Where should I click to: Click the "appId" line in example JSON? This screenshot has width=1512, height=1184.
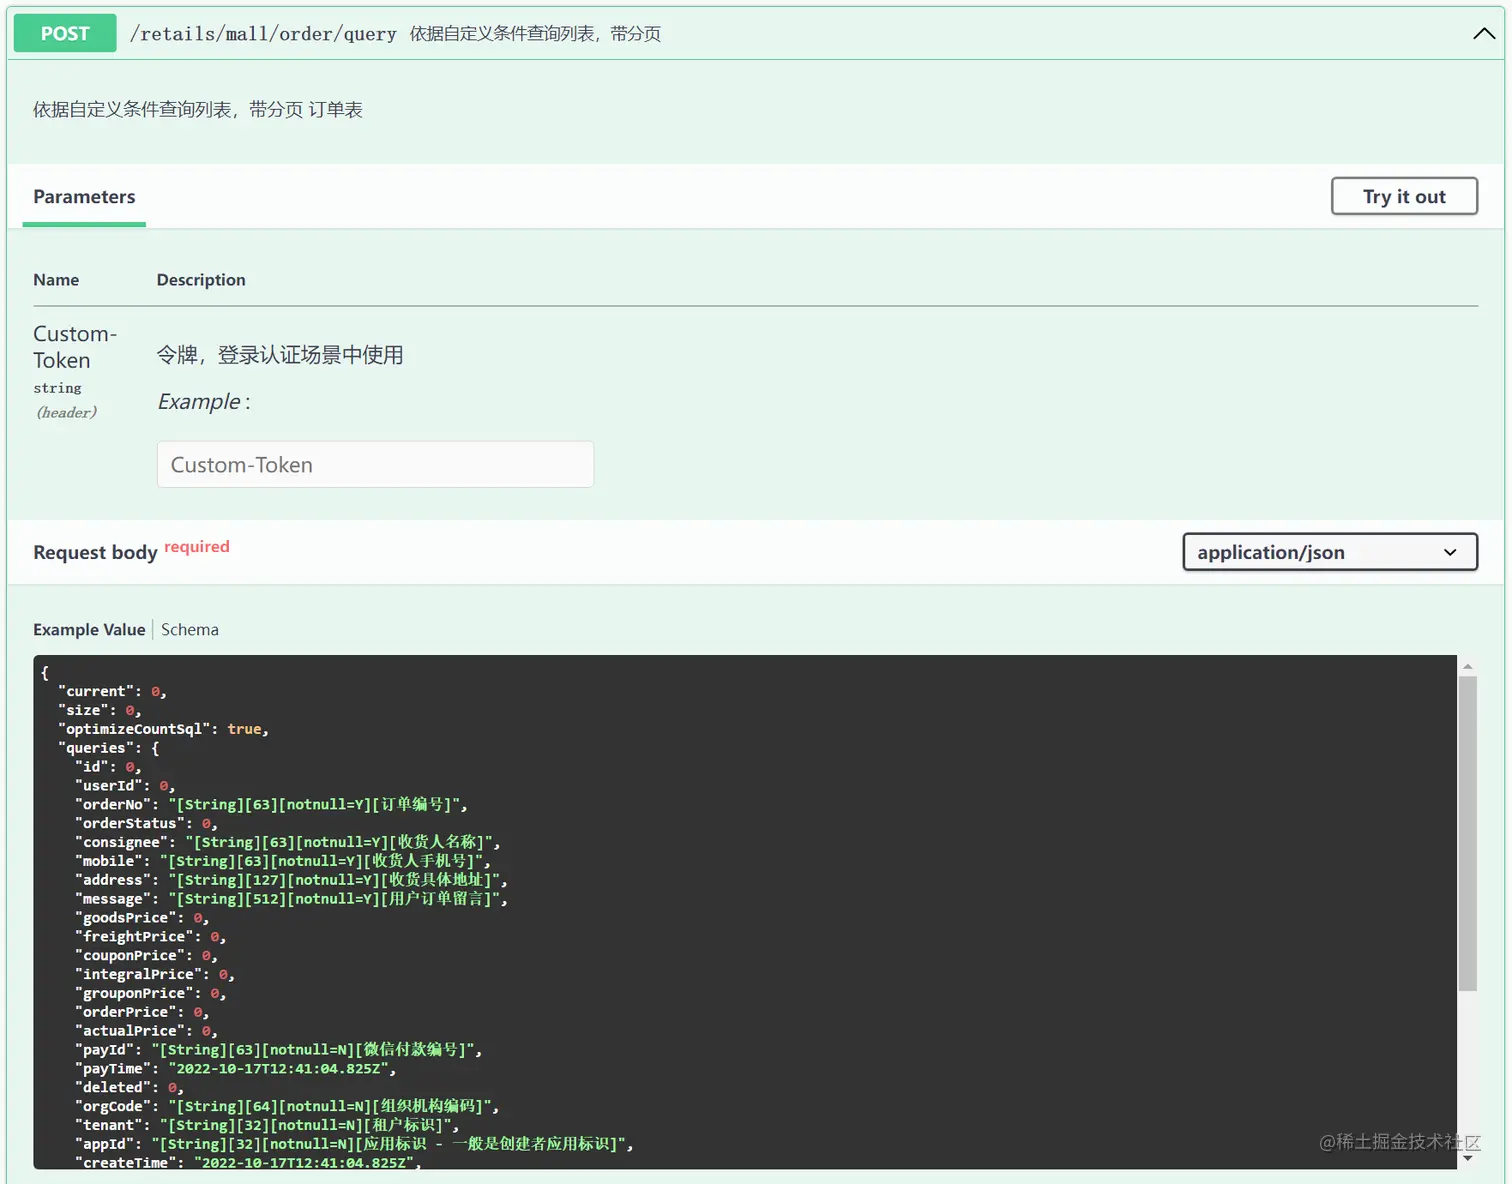(x=354, y=1144)
